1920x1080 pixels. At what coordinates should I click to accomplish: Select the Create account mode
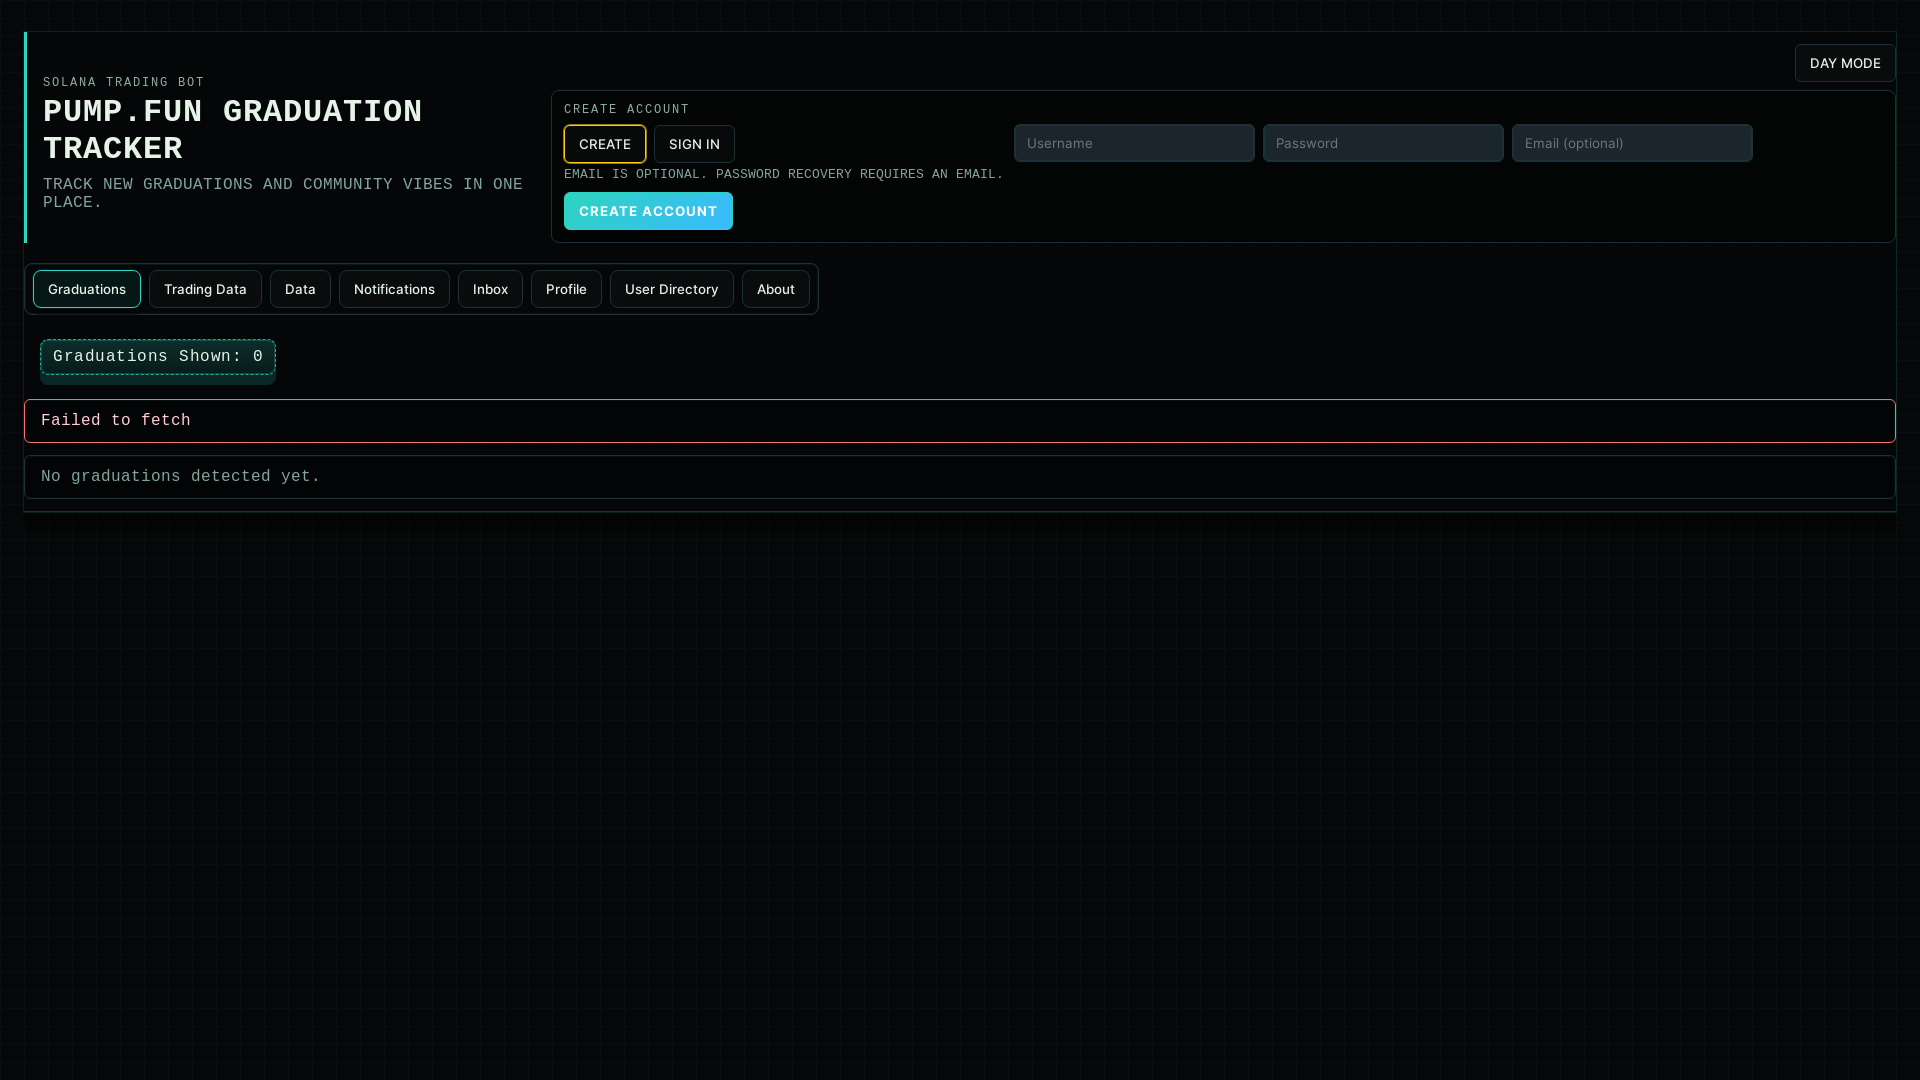coord(605,144)
